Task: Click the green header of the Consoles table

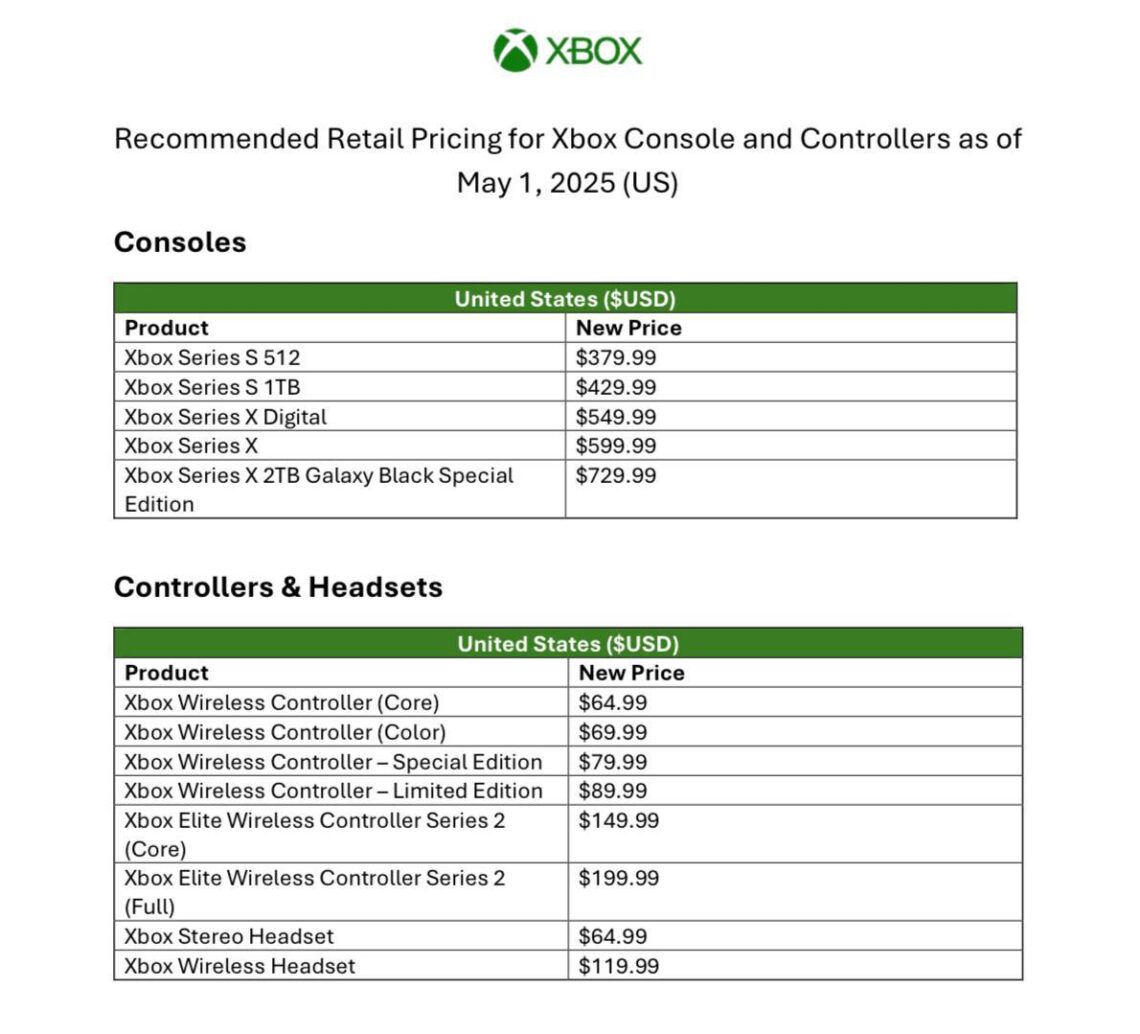Action: tap(565, 298)
